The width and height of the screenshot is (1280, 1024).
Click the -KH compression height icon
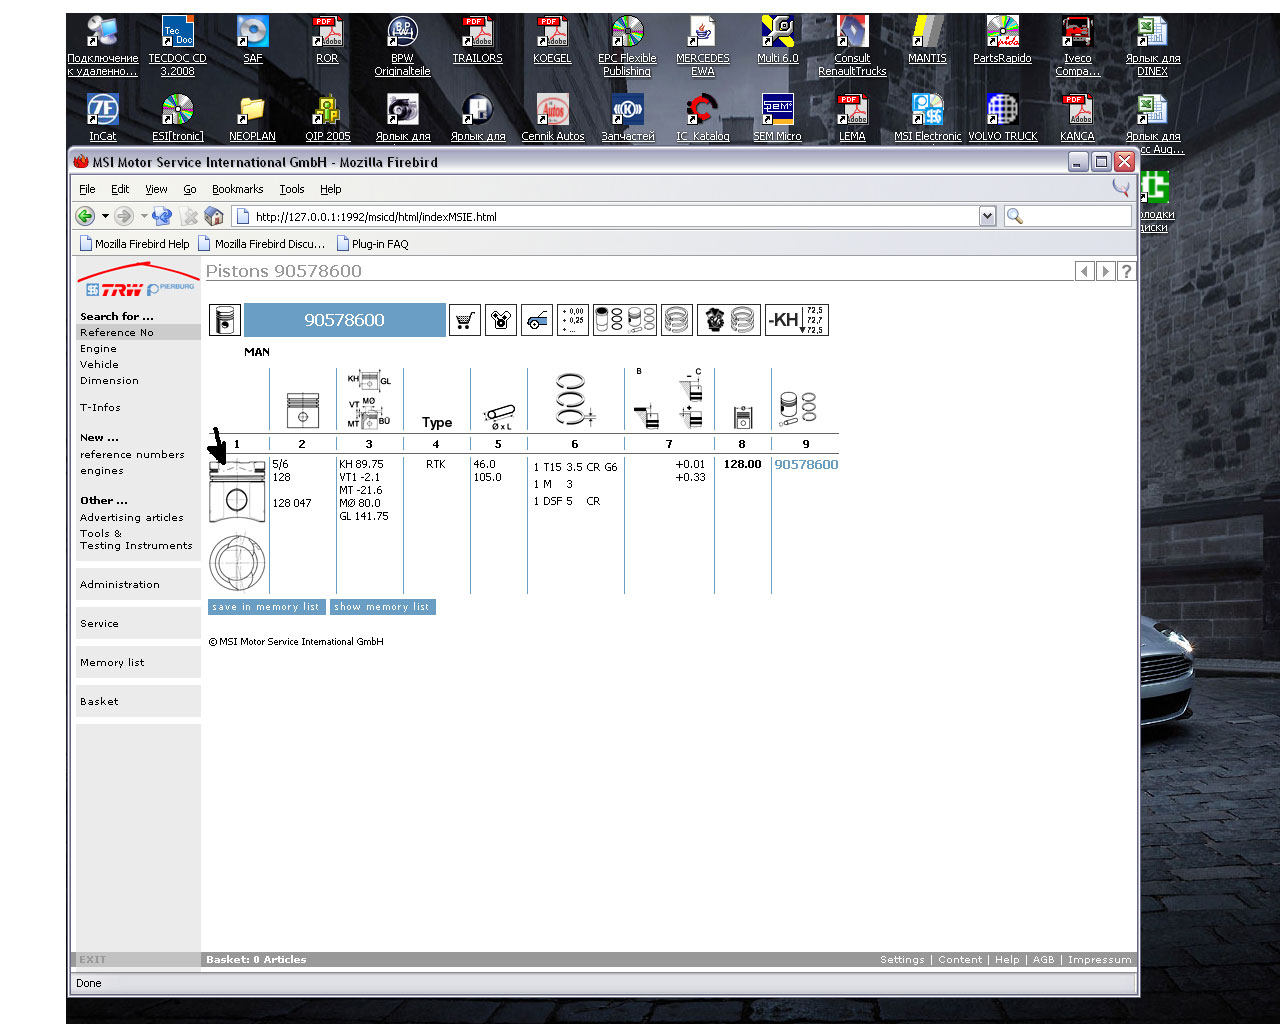pyautogui.click(x=797, y=320)
